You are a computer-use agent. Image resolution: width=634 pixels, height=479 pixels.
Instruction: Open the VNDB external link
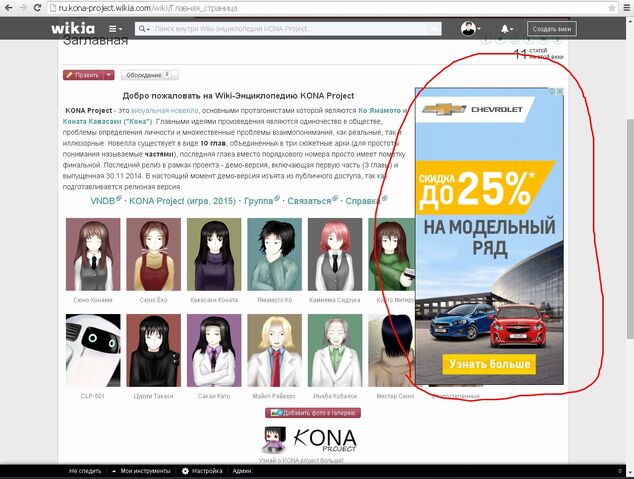tap(106, 200)
